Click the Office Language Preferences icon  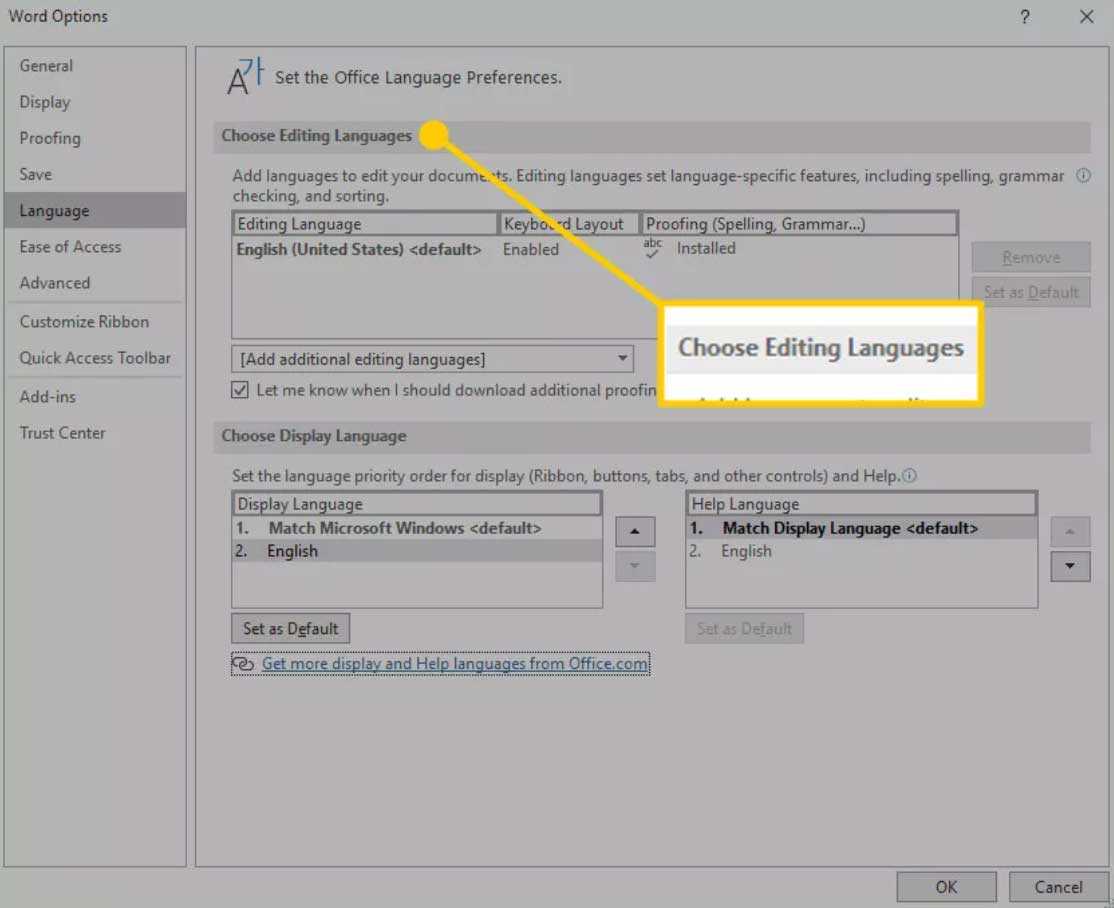point(246,77)
